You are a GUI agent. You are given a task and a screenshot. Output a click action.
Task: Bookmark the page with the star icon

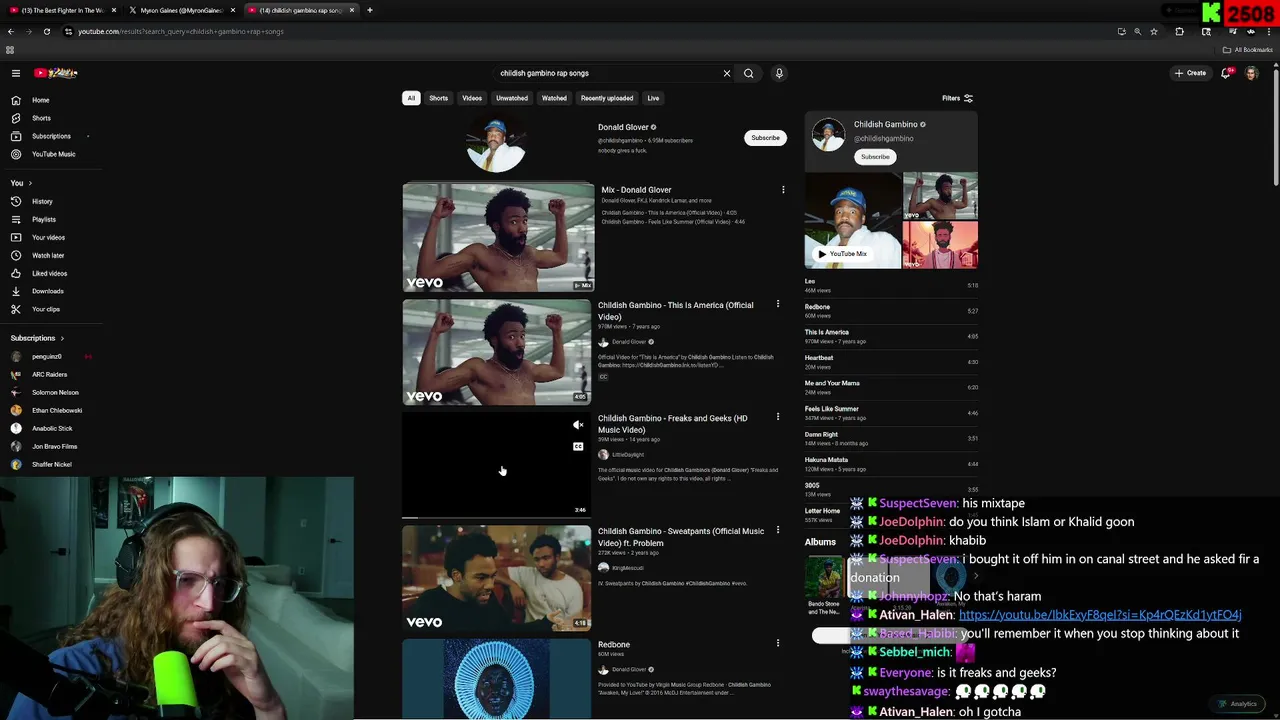click(x=1154, y=31)
